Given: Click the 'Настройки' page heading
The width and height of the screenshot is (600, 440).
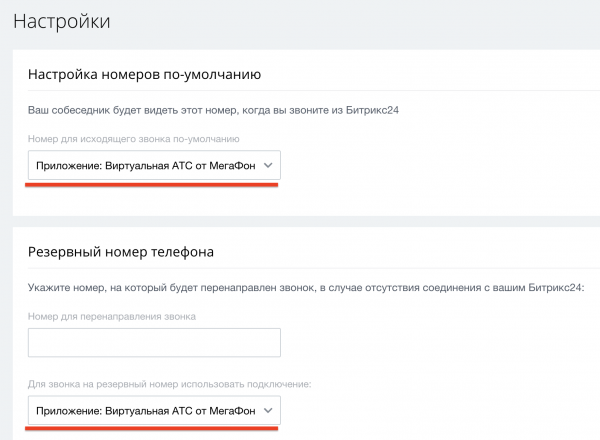Looking at the screenshot, I should tap(61, 20).
